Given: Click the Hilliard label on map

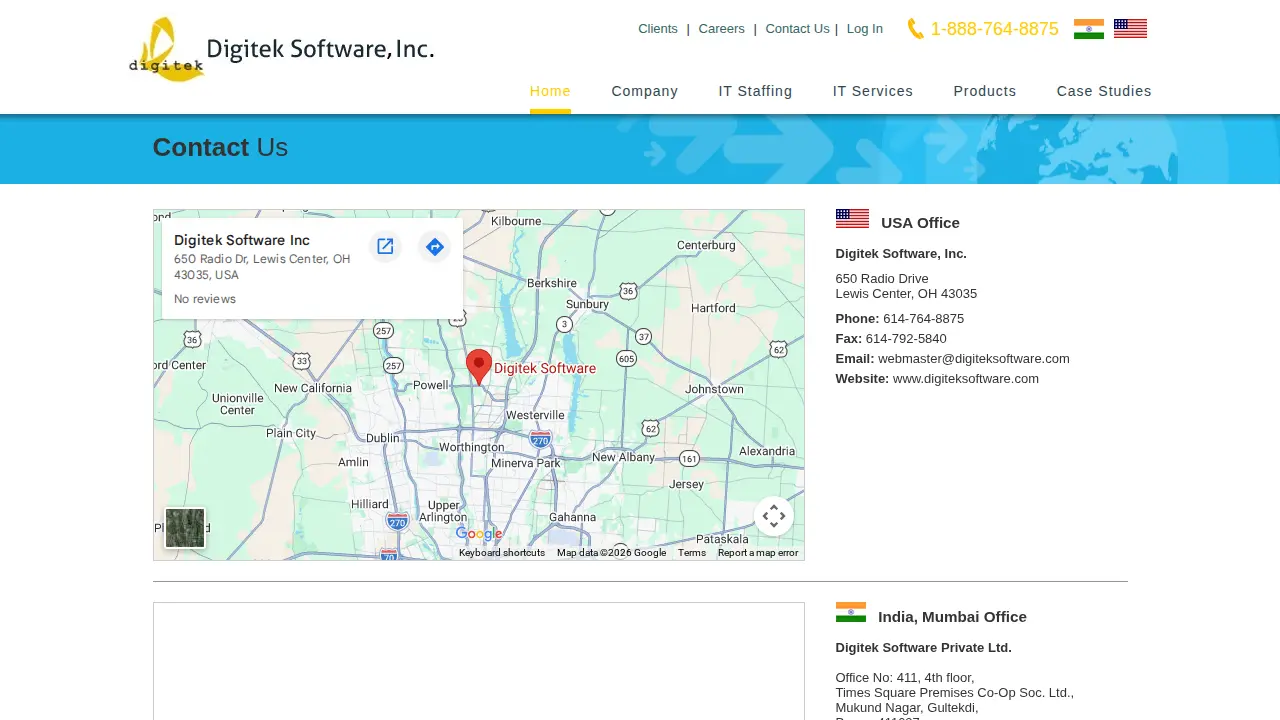Looking at the screenshot, I should point(370,504).
